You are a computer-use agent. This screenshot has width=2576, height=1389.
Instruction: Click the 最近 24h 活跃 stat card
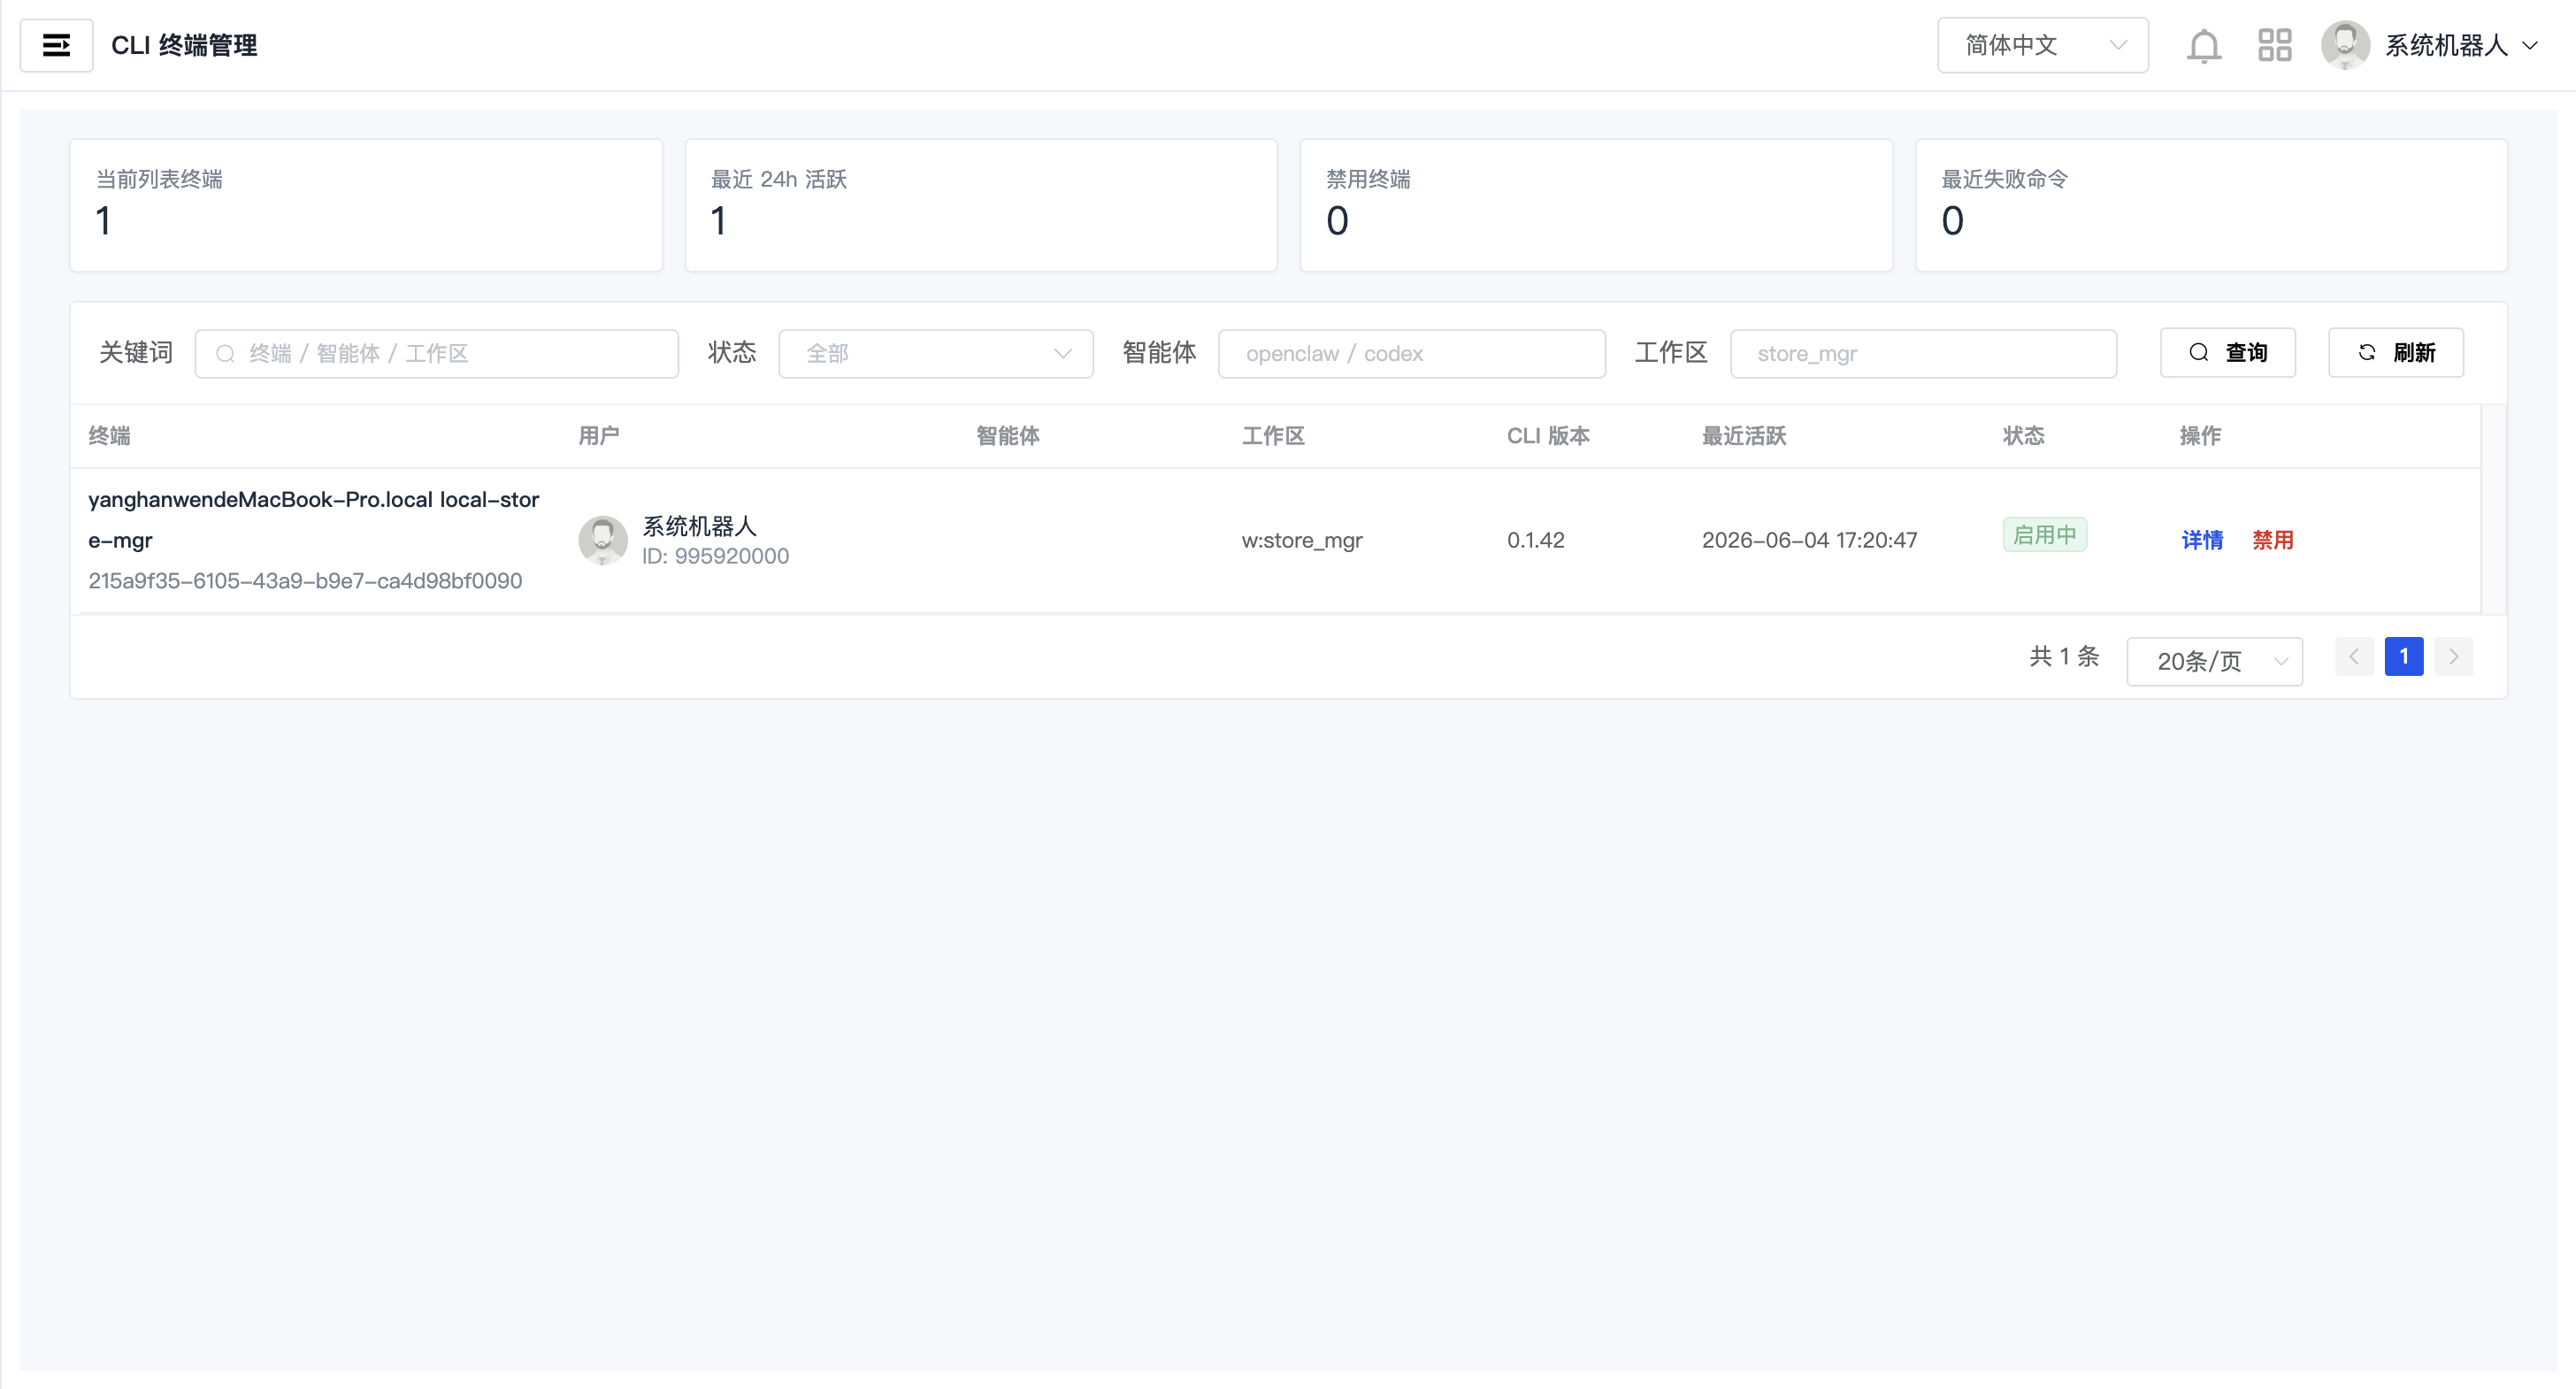(981, 205)
